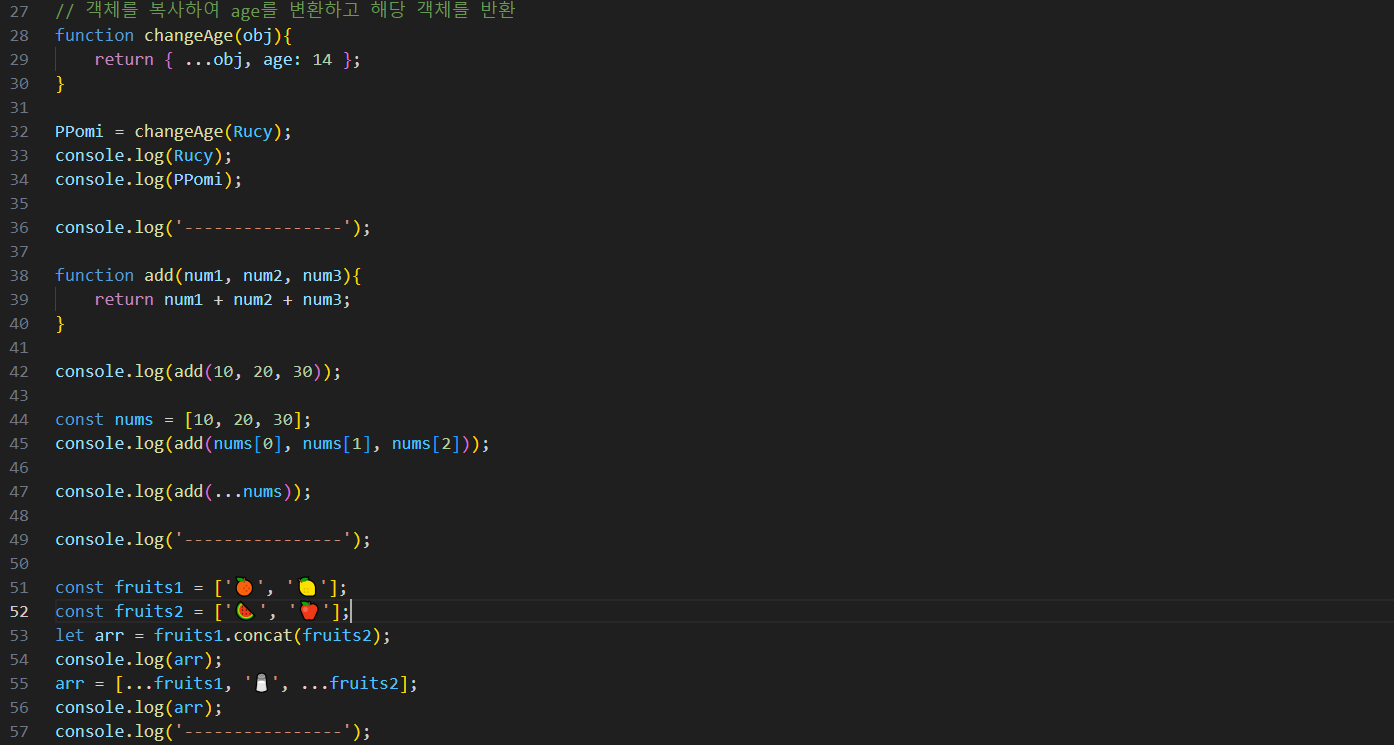Viewport: 1394px width, 745px height.
Task: Click the salt shaker emoji on line 55
Action: tap(262, 683)
